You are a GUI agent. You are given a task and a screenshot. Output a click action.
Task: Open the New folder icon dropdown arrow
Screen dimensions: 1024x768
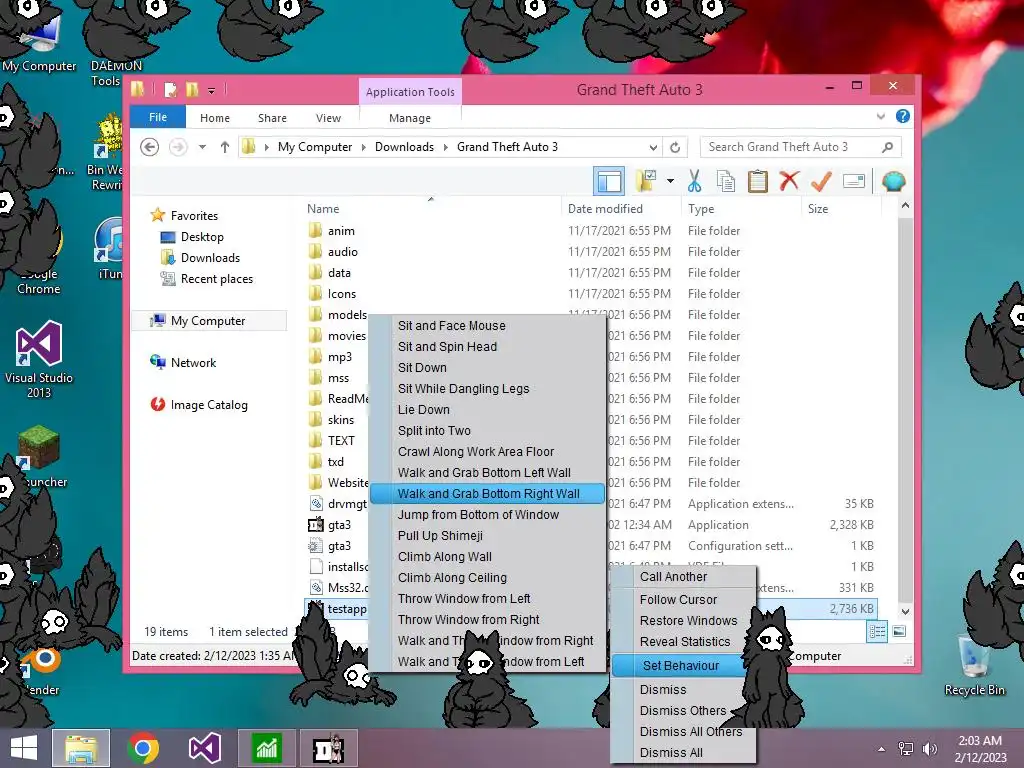[x=670, y=181]
